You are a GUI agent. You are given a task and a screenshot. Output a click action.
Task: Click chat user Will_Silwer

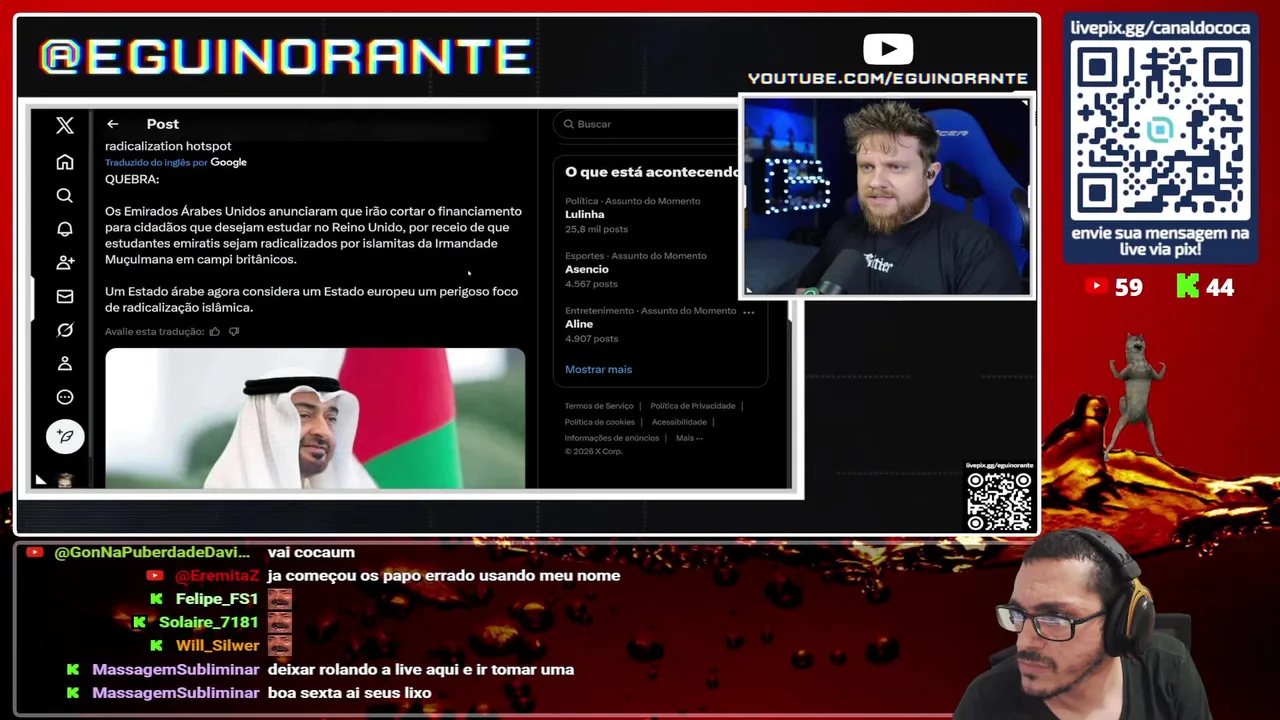[217, 646]
